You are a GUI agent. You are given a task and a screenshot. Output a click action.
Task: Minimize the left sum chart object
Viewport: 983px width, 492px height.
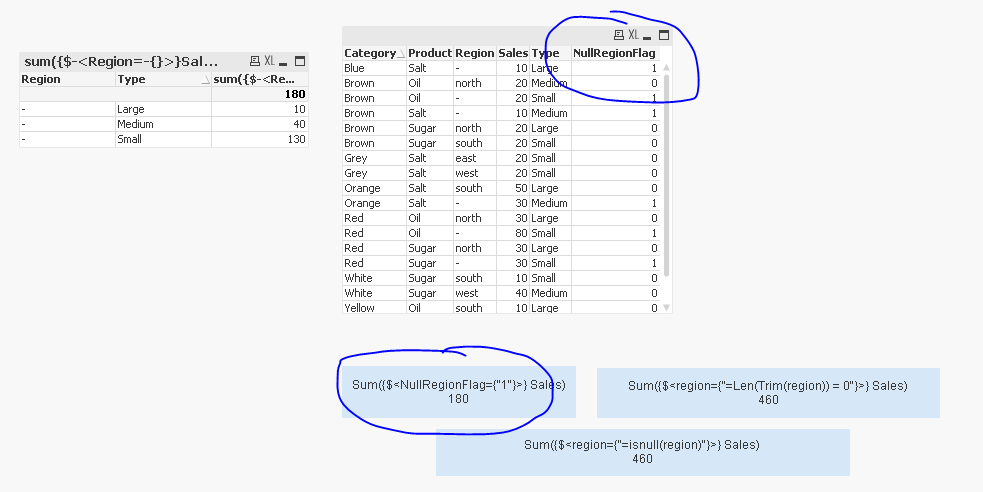click(x=283, y=62)
